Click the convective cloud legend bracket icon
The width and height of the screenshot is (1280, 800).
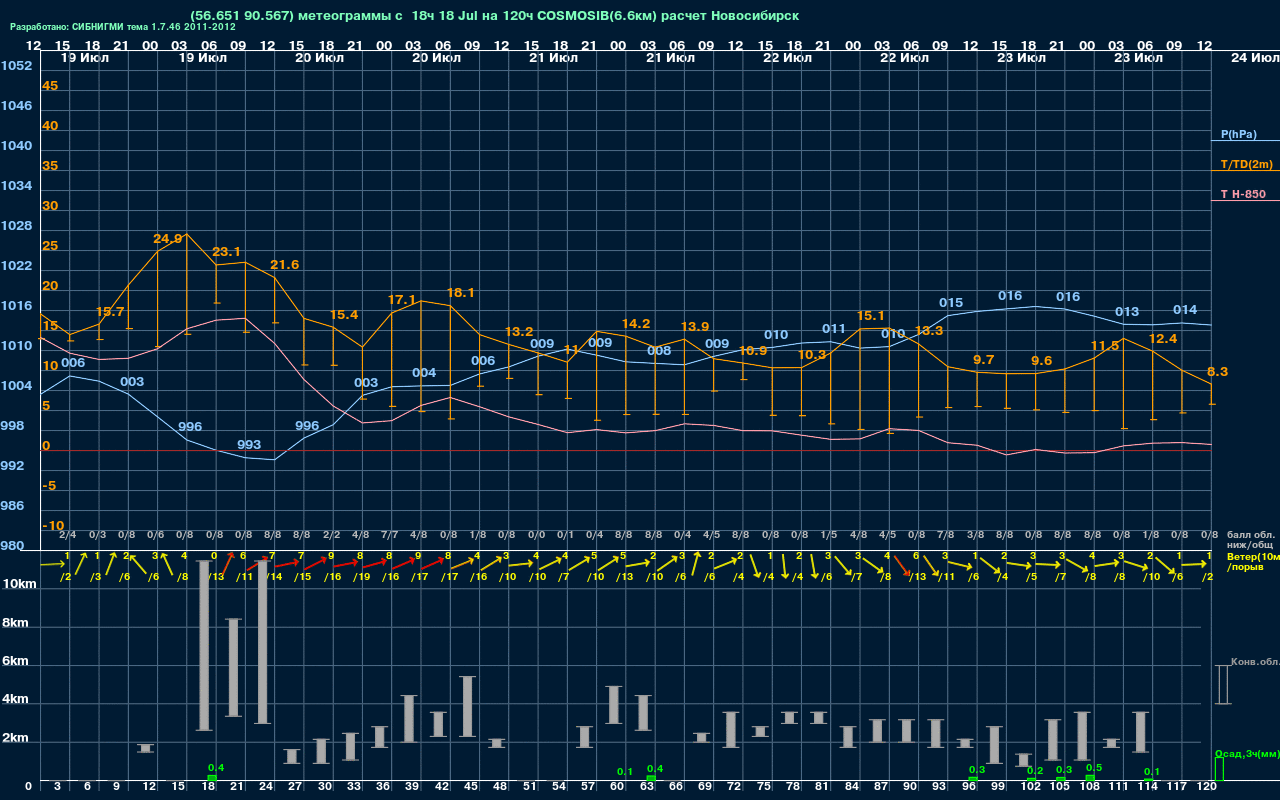click(1223, 685)
